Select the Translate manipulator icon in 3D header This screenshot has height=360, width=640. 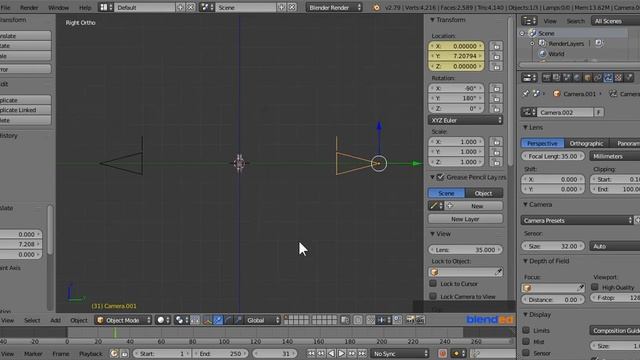point(218,320)
